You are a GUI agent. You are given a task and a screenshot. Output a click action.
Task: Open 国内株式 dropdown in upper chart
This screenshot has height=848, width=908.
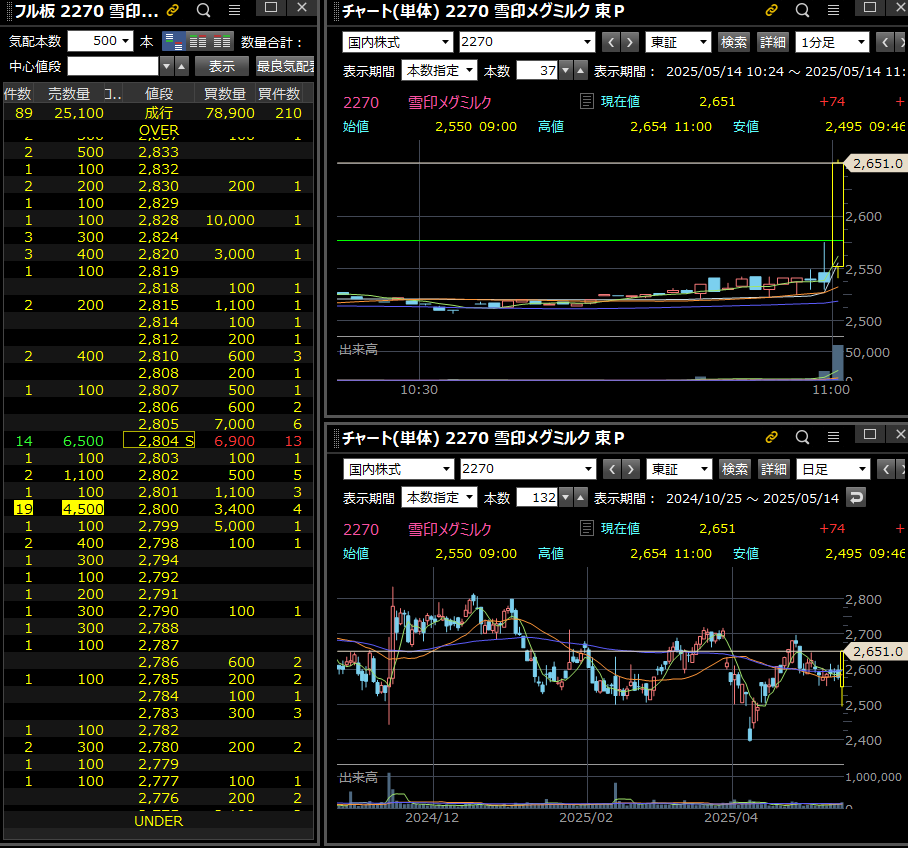pos(398,42)
